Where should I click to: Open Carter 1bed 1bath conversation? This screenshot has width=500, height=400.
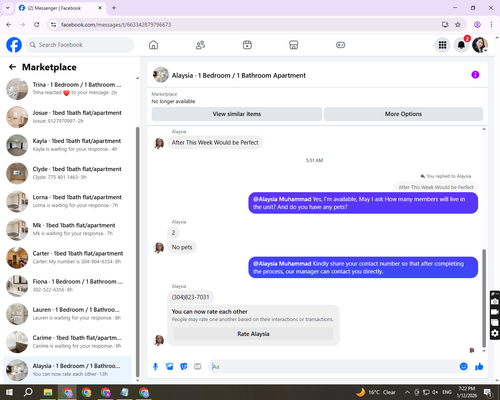tap(68, 257)
